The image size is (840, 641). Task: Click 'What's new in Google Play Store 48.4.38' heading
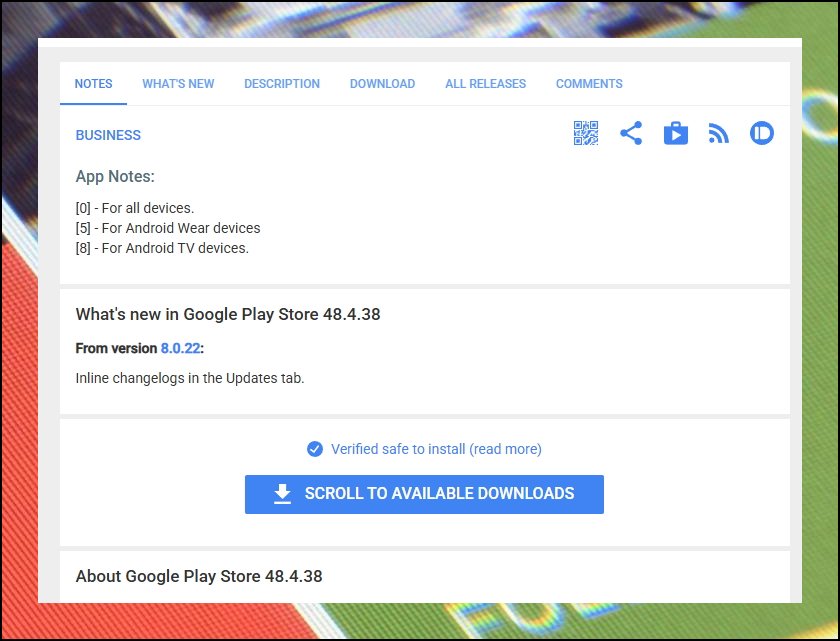(228, 314)
